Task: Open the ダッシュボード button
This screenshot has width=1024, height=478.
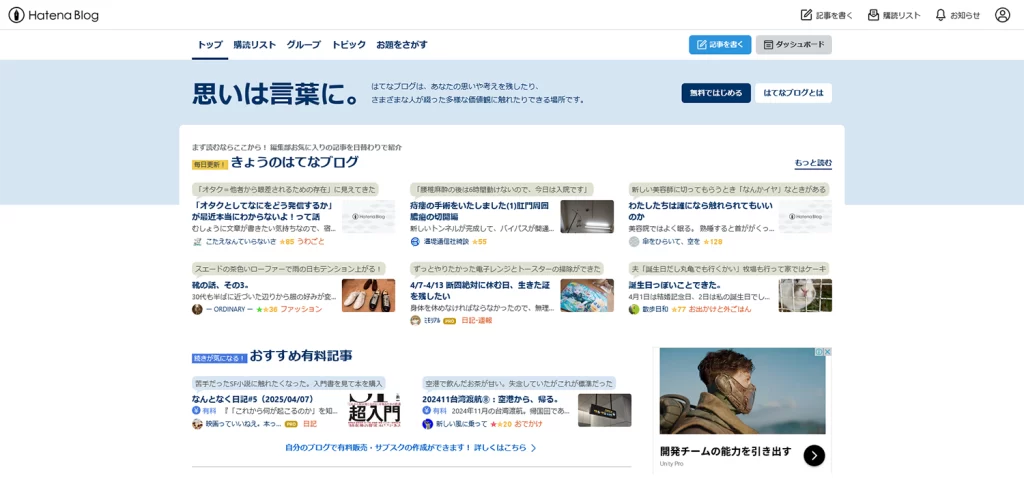Action: 793,45
